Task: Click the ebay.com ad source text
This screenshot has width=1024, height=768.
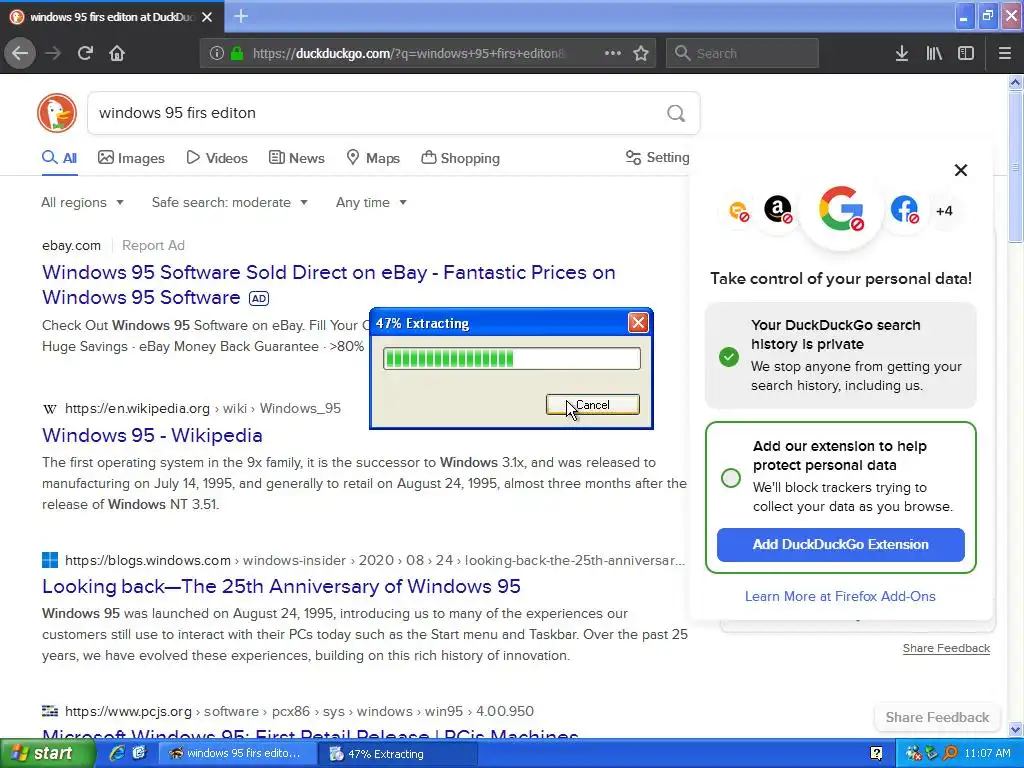Action: [x=71, y=246]
